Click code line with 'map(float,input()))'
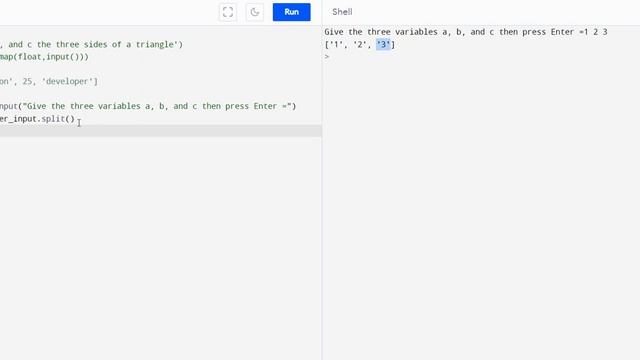The height and width of the screenshot is (360, 640). click(x=44, y=57)
